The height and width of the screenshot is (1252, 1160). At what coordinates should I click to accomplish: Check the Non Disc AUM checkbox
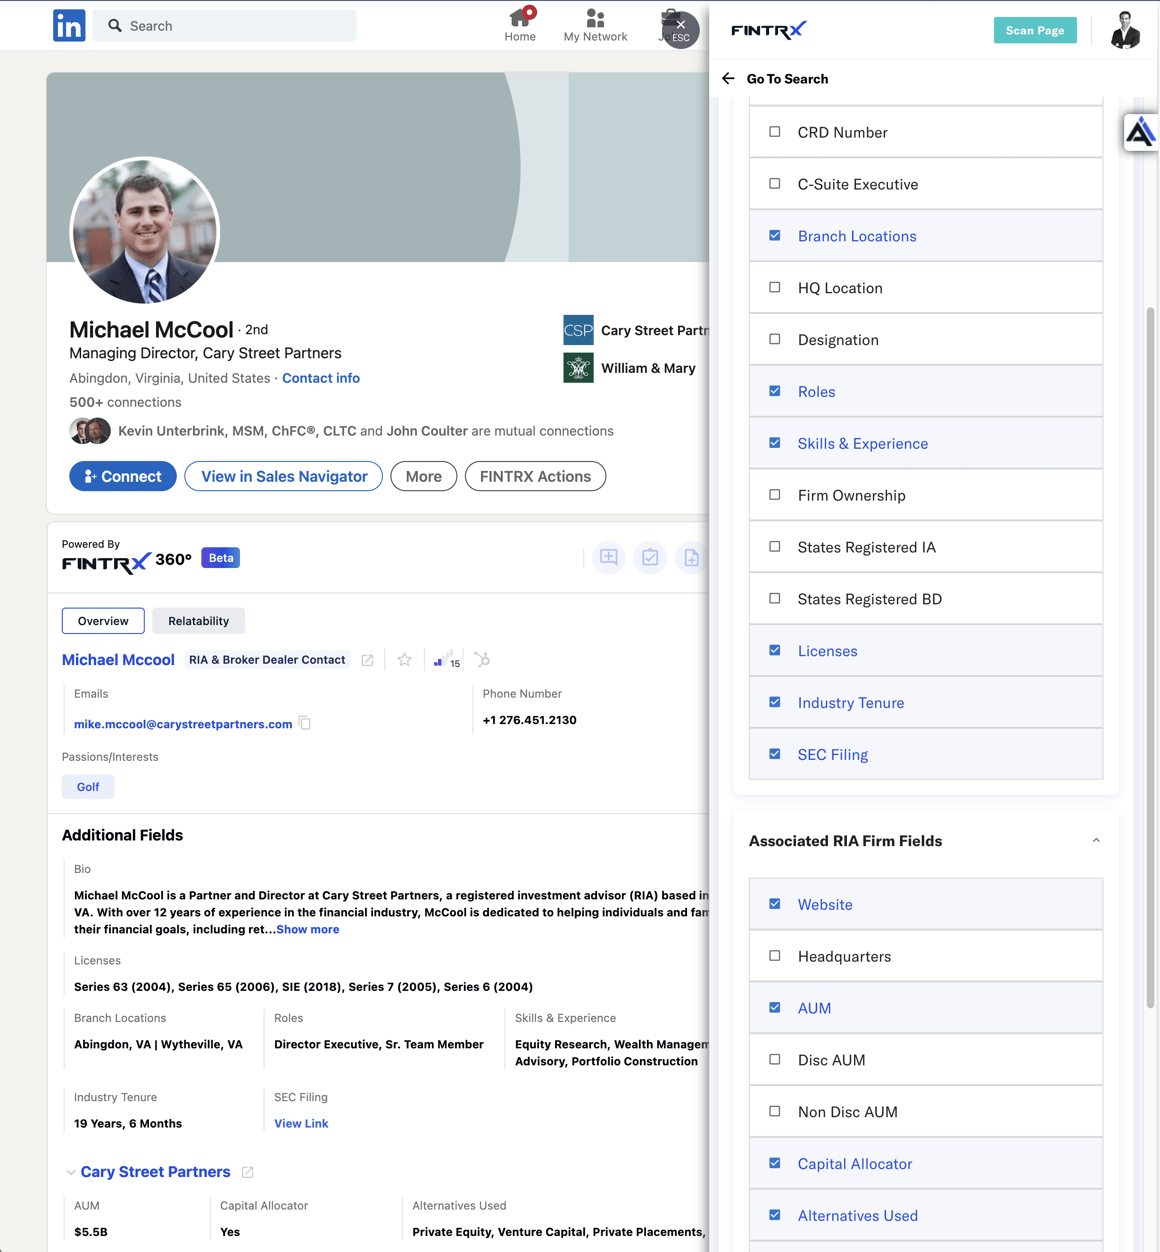775,1112
